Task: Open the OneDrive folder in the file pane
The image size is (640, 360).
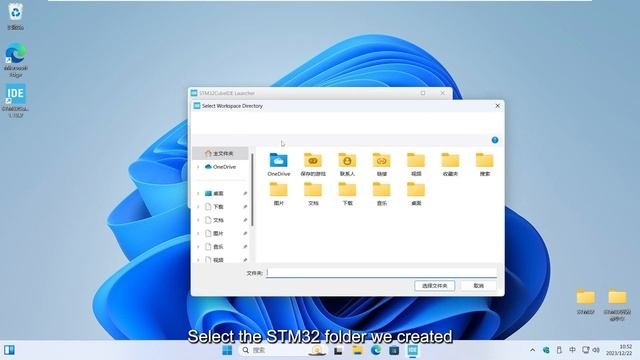Action: click(279, 164)
